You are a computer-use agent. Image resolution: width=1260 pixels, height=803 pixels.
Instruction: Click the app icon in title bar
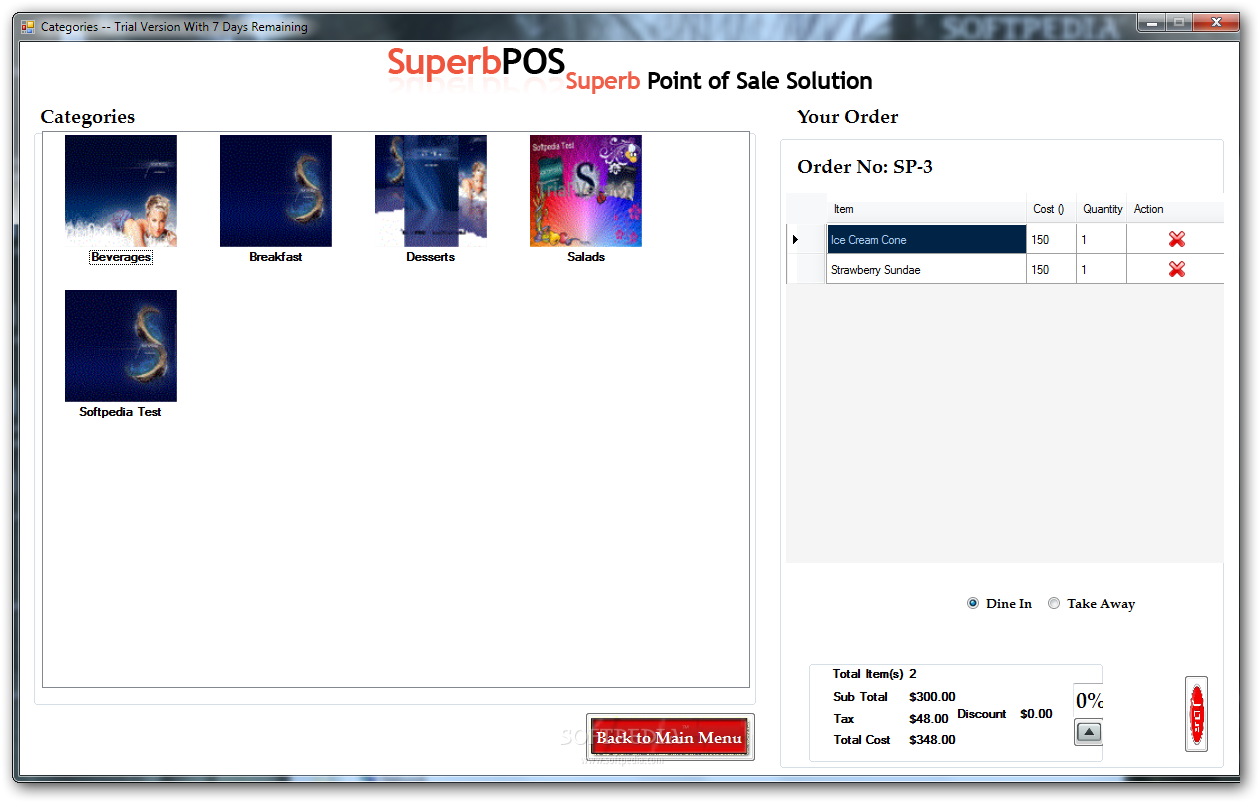pos(28,27)
